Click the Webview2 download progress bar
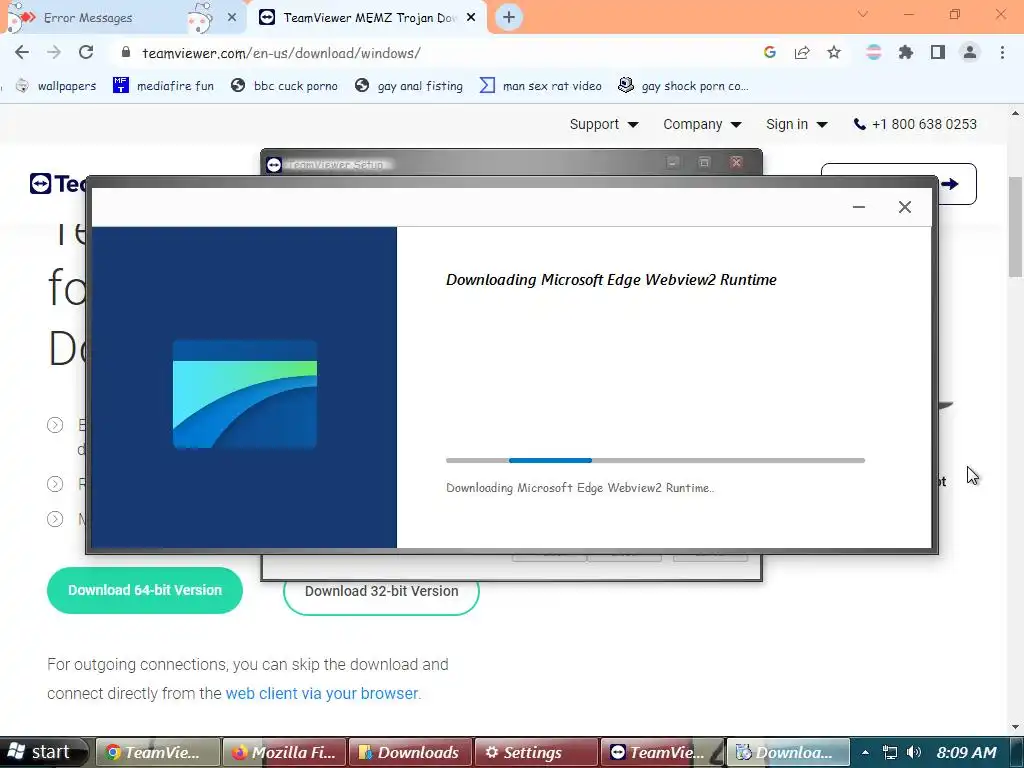The image size is (1024, 768). 655,460
